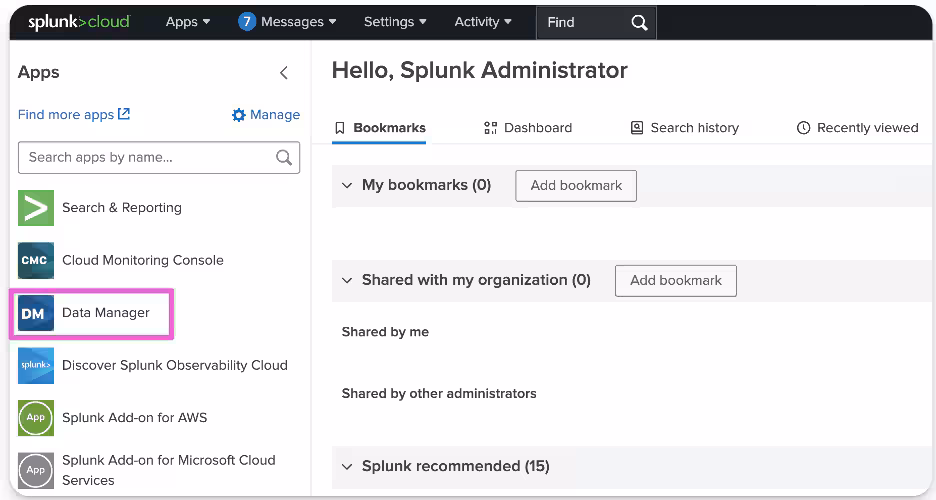936x500 pixels.
Task: Click the splunk>cloud logo
Action: [x=78, y=22]
